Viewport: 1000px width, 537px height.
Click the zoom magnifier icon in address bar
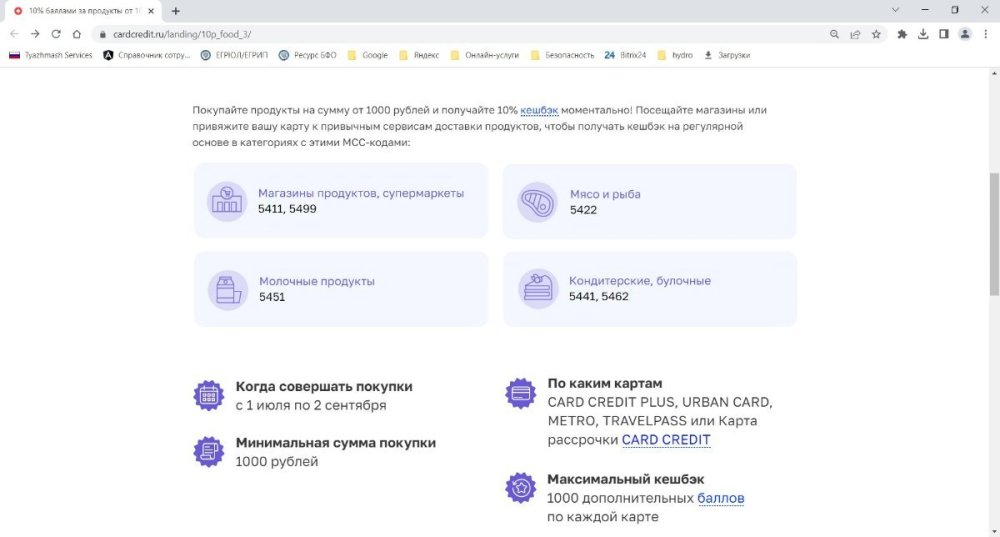click(834, 33)
